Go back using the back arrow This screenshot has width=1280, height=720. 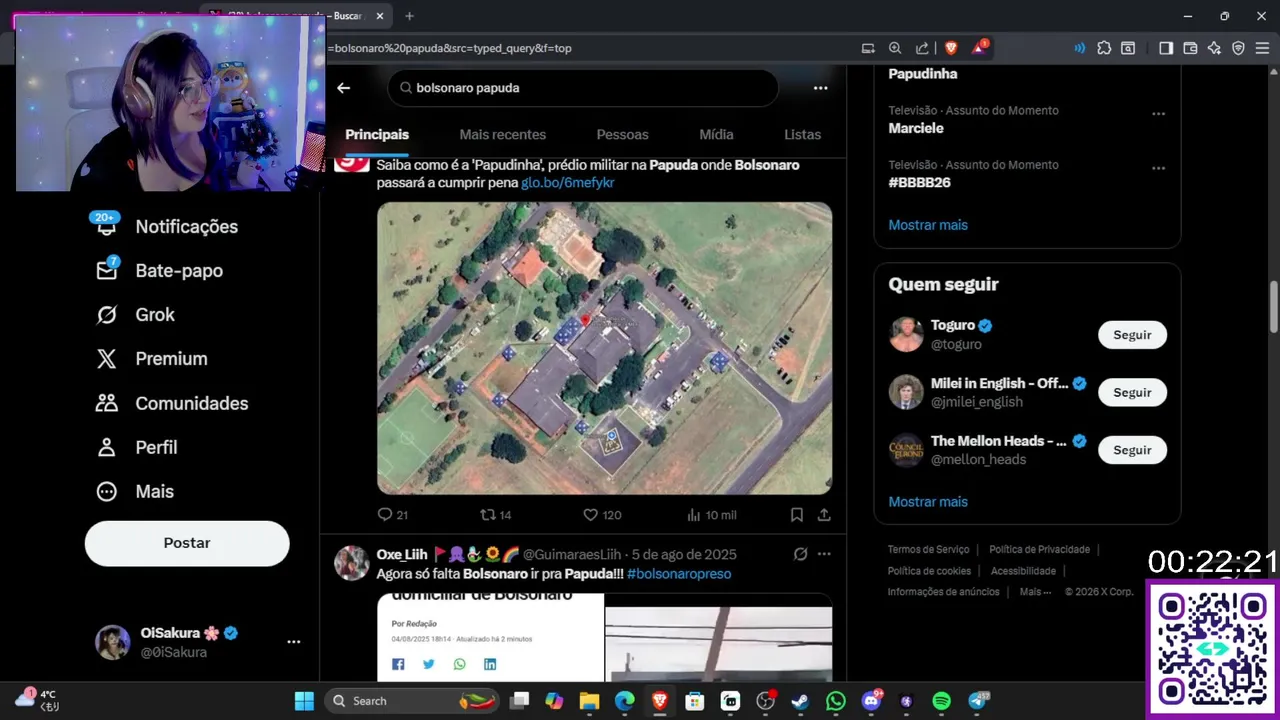343,88
